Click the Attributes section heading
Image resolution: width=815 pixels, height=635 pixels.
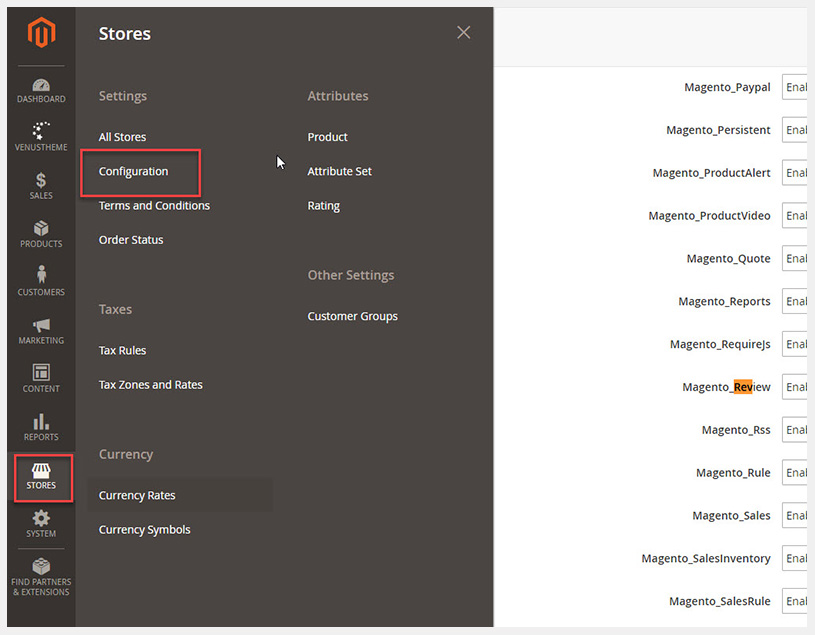pos(338,96)
